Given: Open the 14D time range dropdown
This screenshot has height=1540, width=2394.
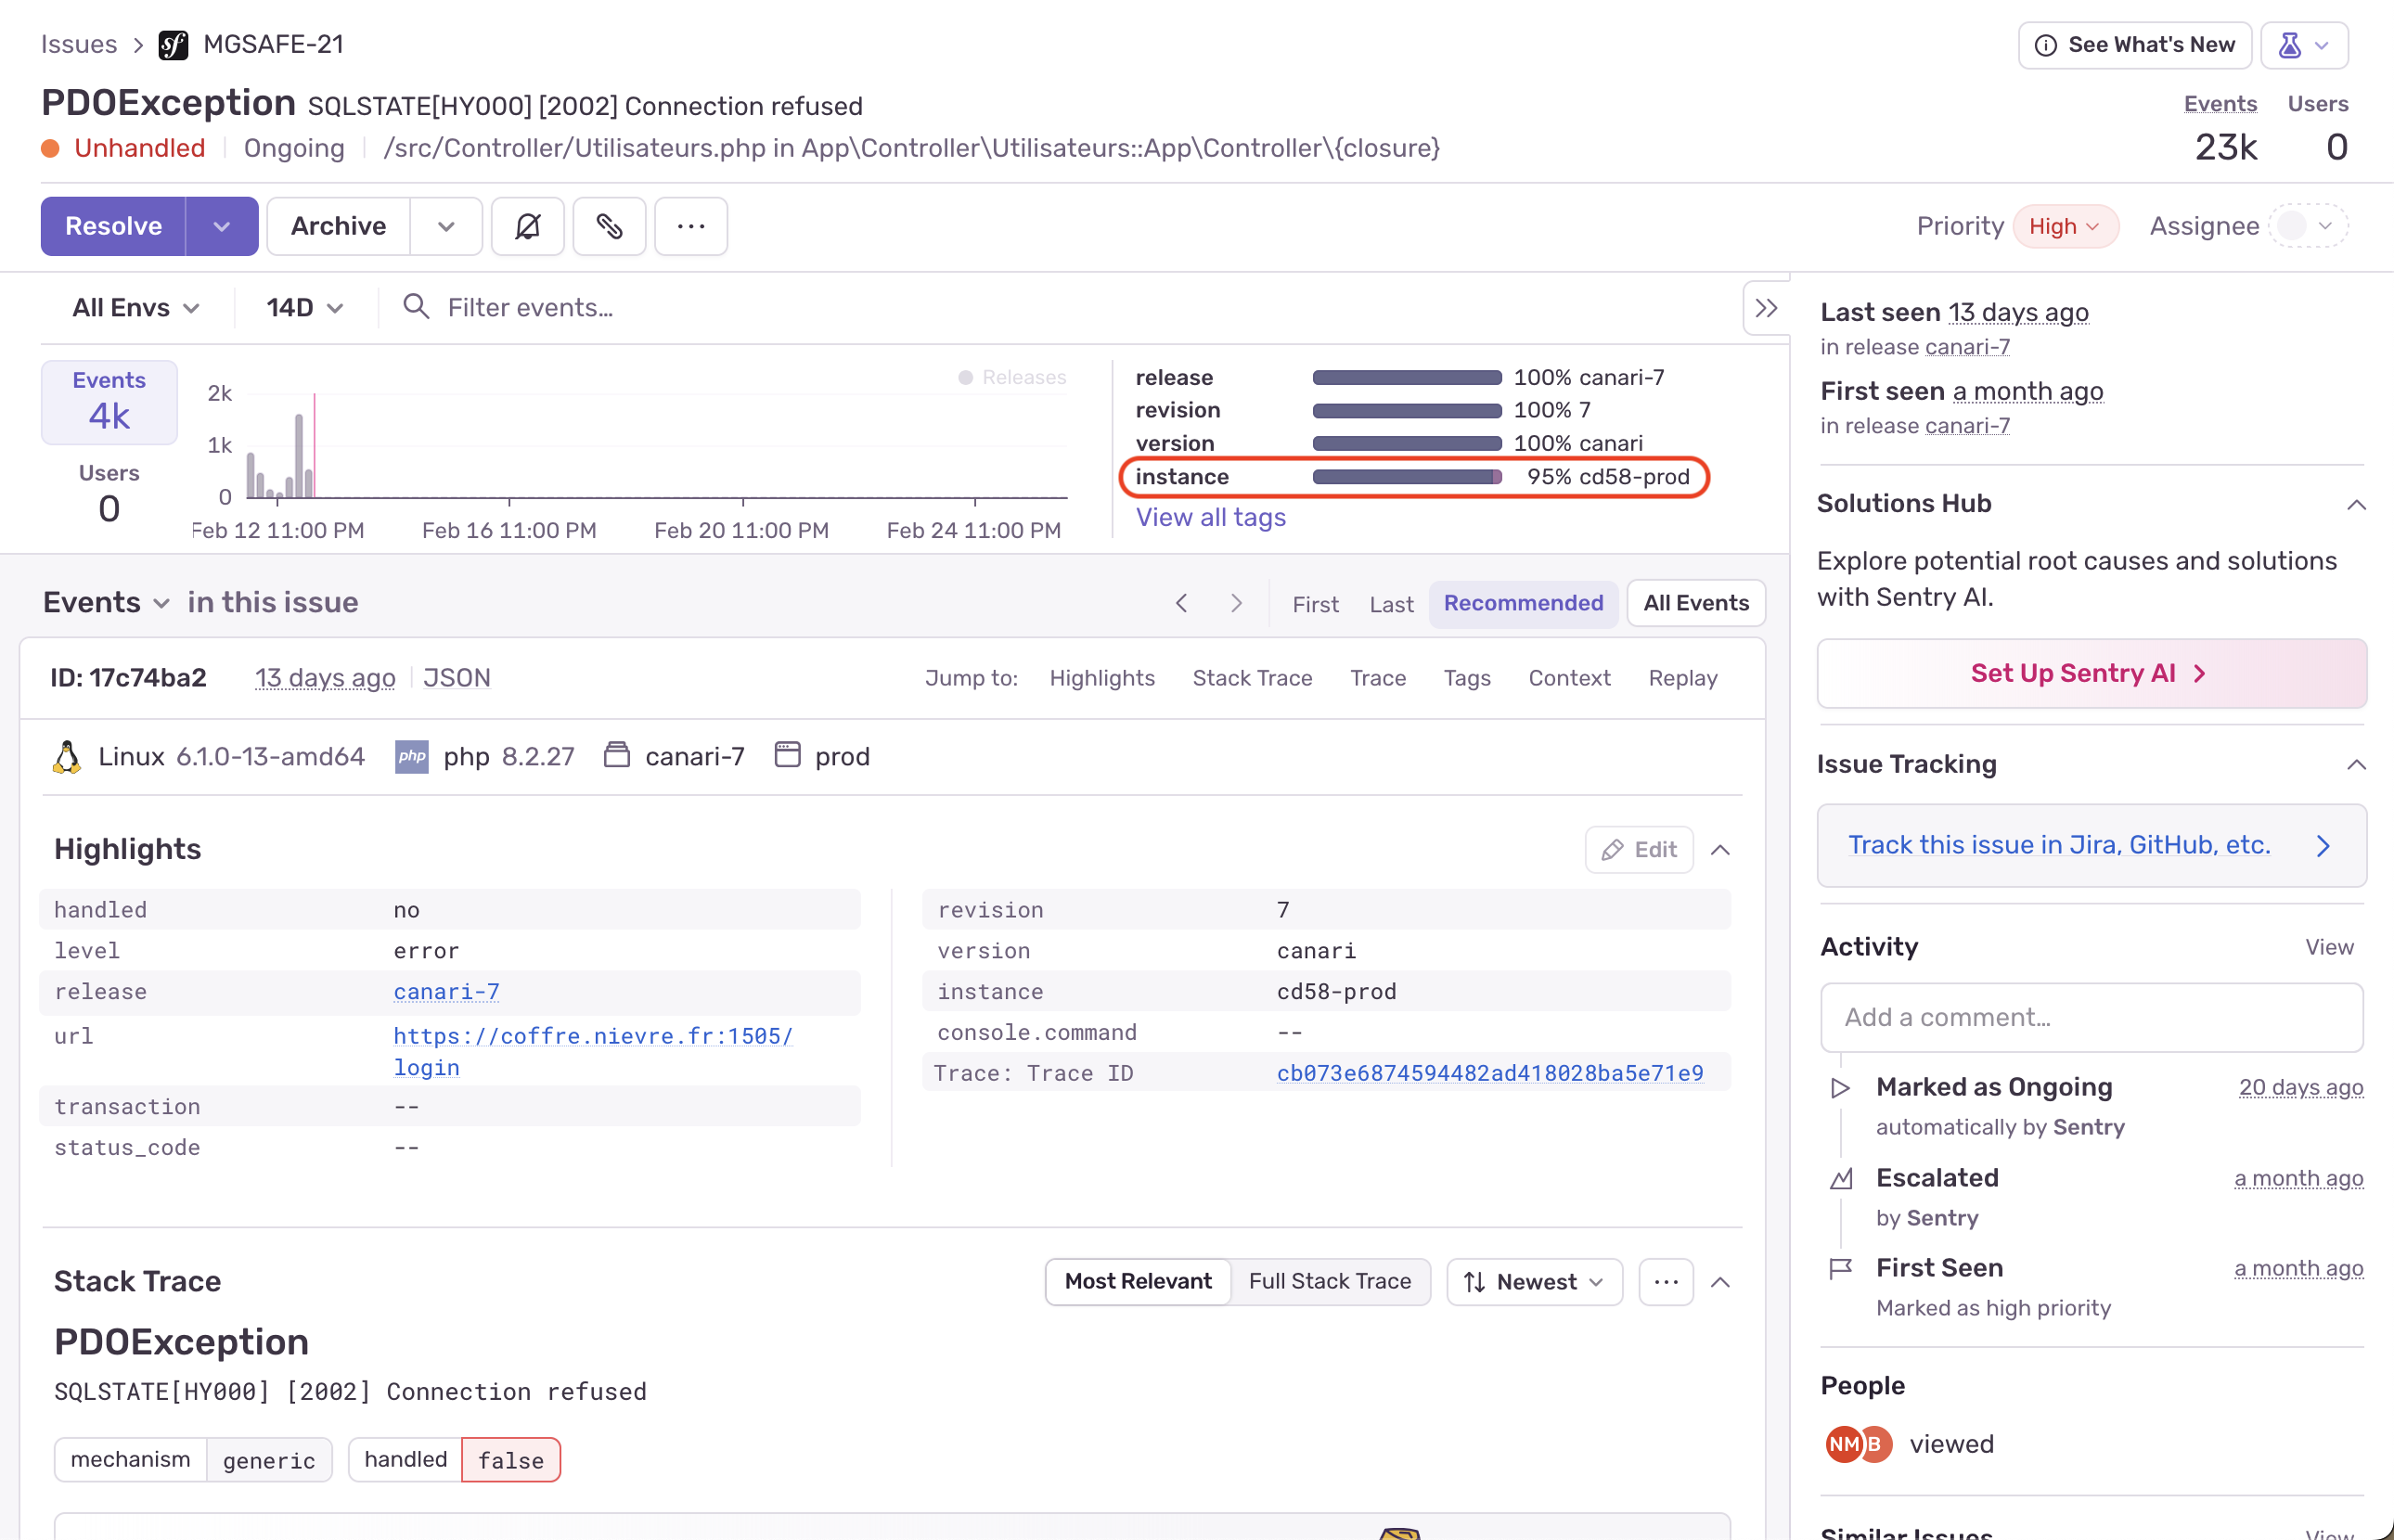Looking at the screenshot, I should 305,308.
